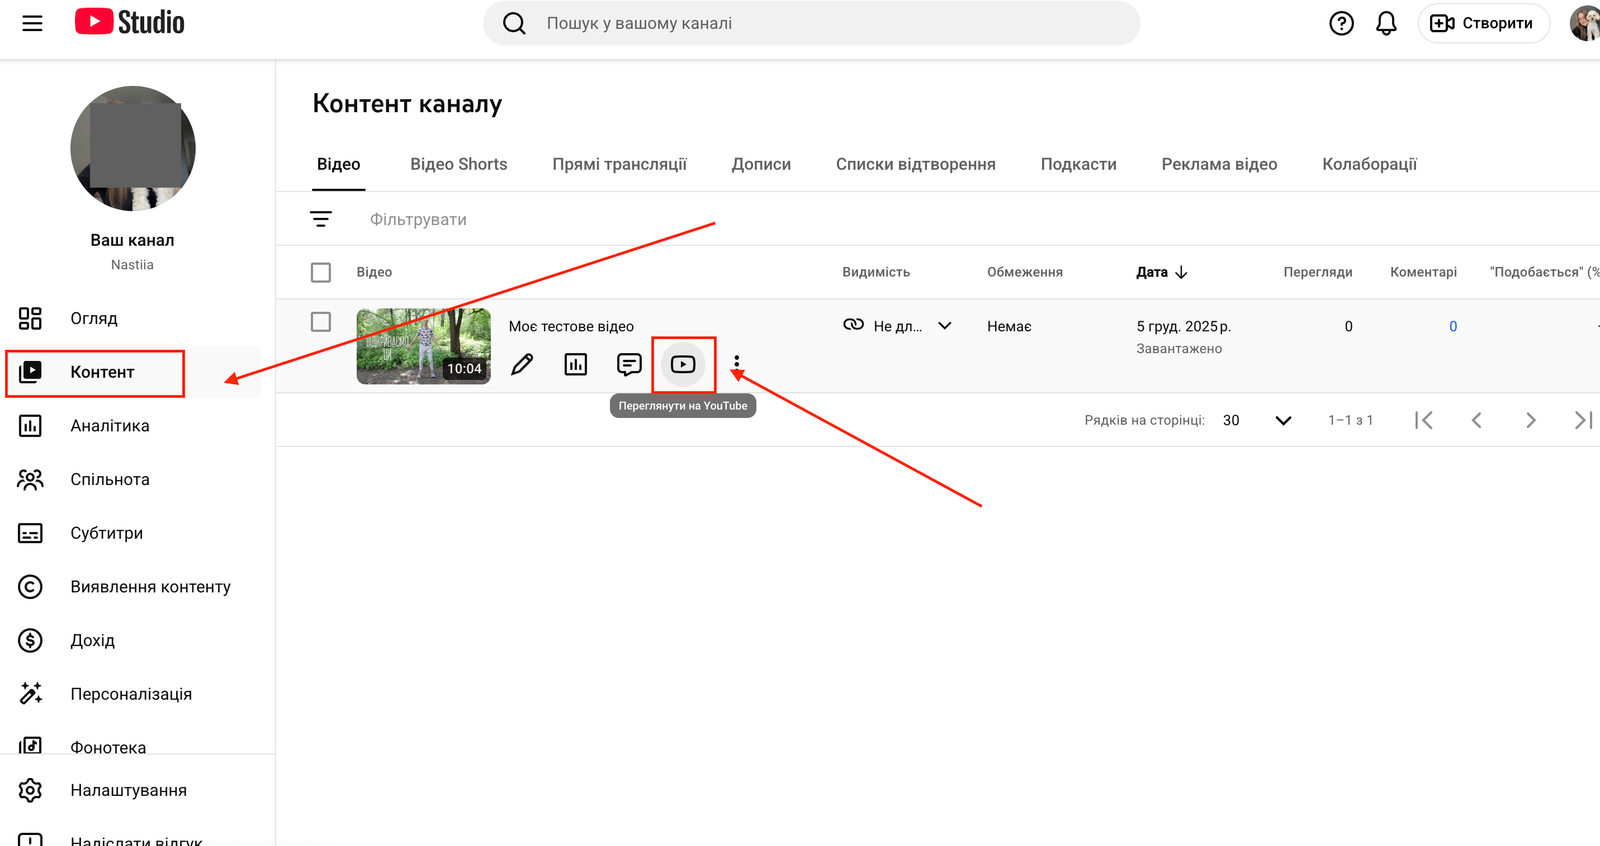
Task: Click the Фільтрувати filter input
Action: 418,219
